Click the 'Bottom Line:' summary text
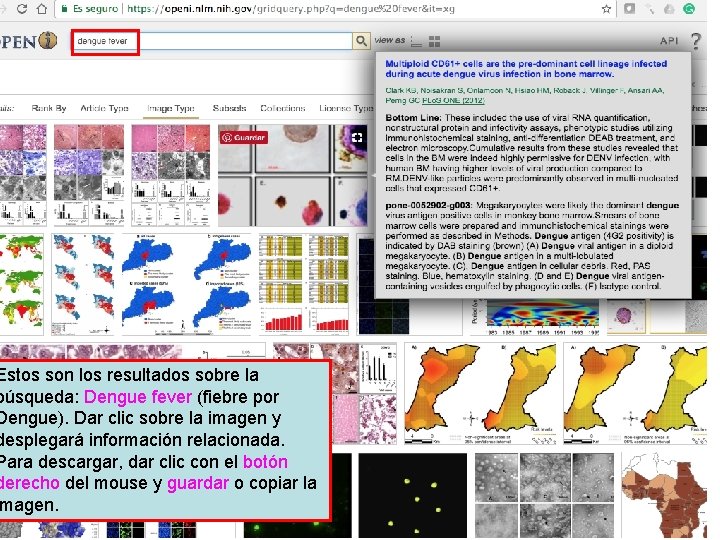 (413, 118)
